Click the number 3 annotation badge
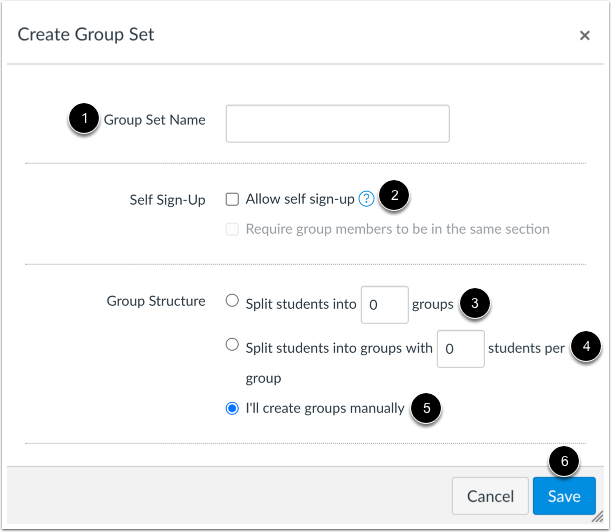Image resolution: width=611 pixels, height=532 pixels. pyautogui.click(x=476, y=303)
